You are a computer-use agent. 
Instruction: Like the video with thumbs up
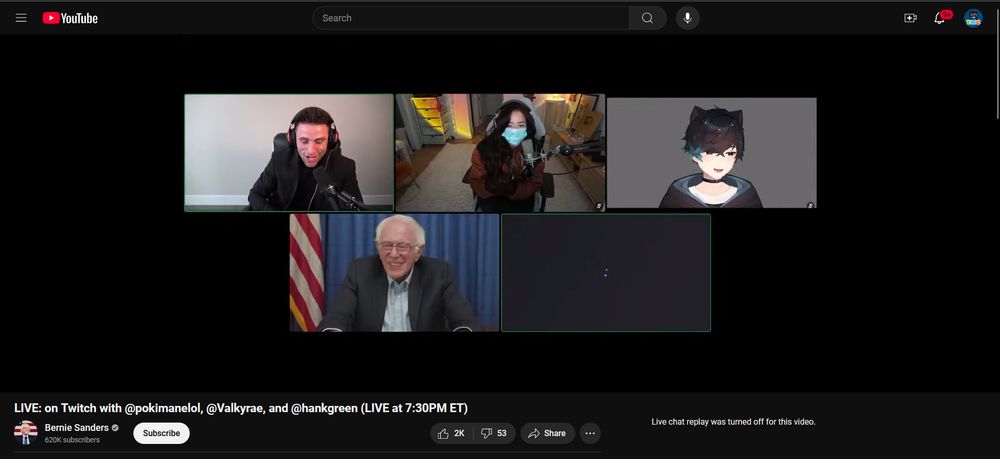[451, 434]
